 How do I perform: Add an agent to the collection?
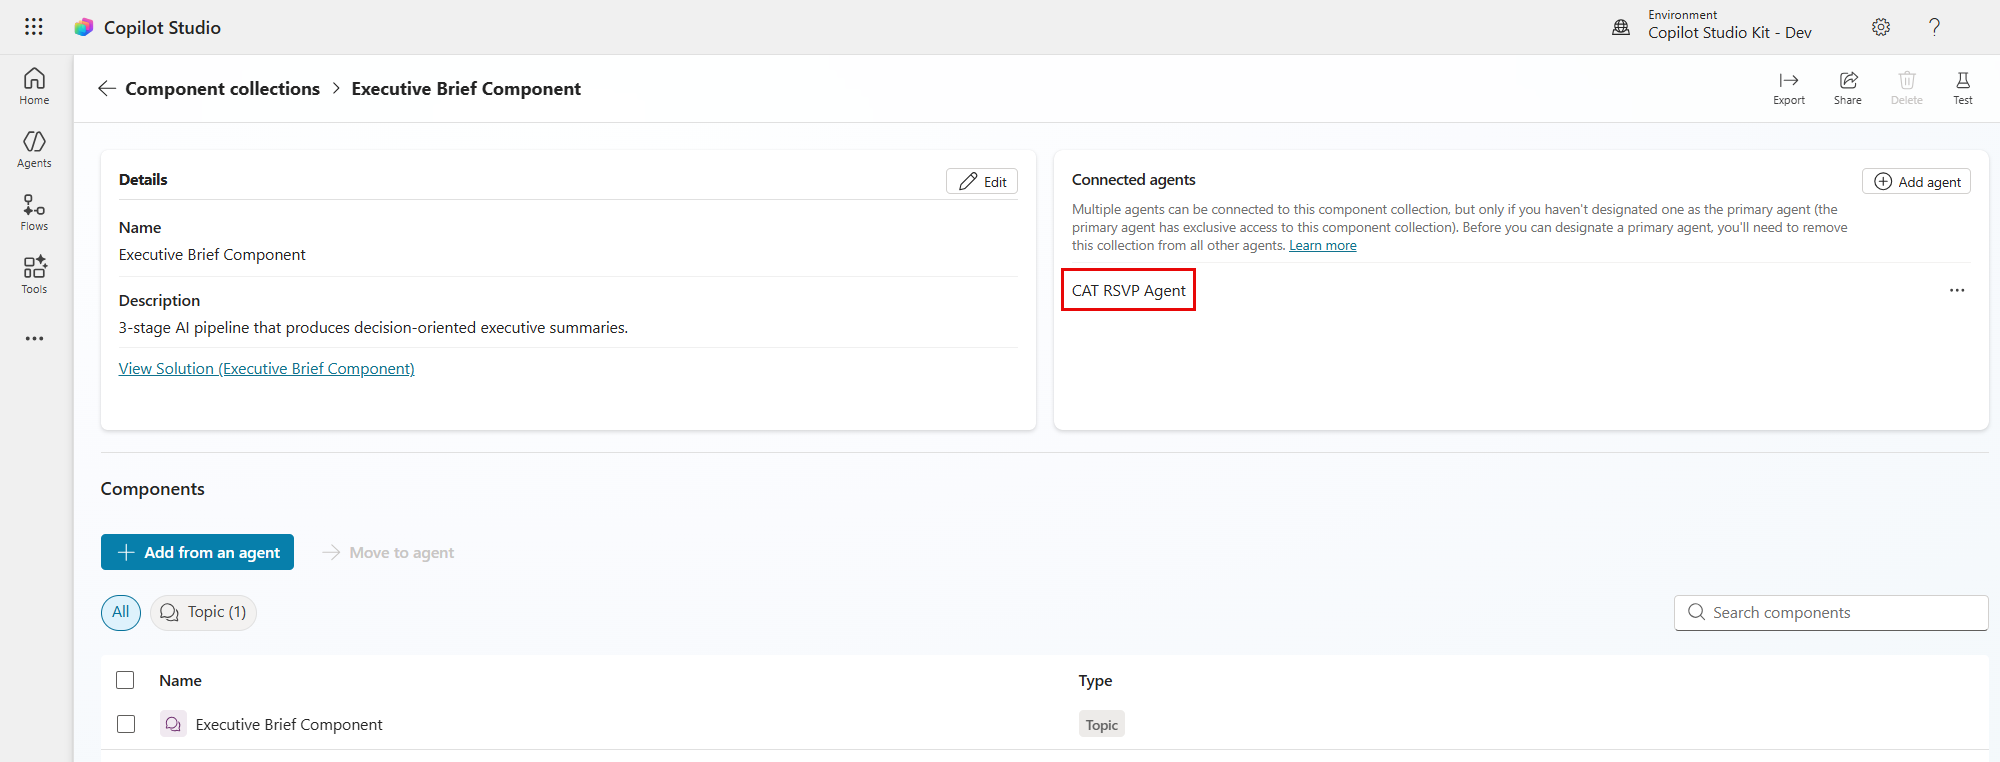tap(1916, 181)
